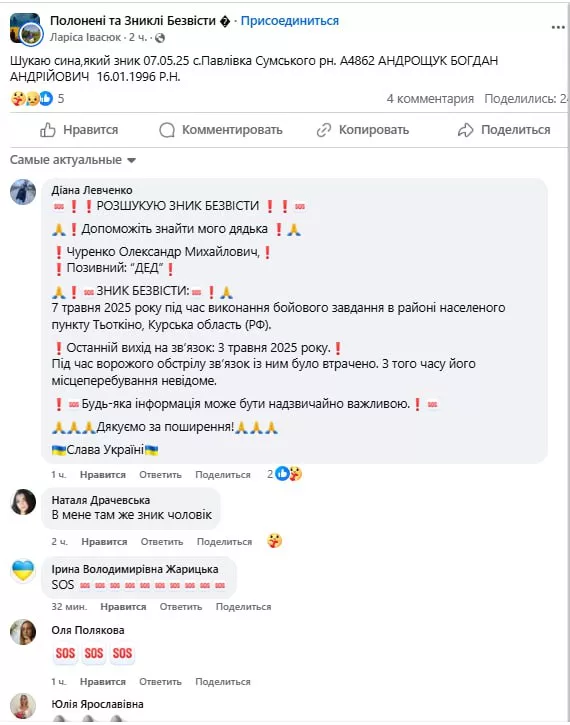The image size is (570, 725).
Task: Expand the Самые актуальные comment sort dropdown
Action: [x=73, y=160]
